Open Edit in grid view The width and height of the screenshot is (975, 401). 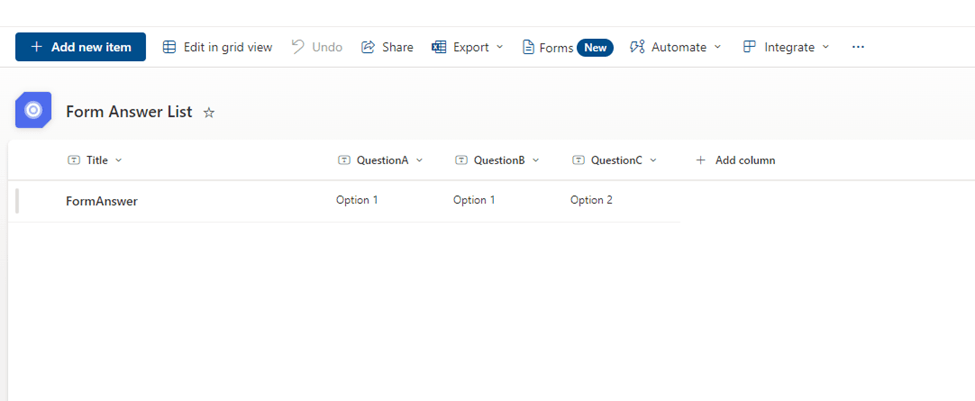[218, 47]
